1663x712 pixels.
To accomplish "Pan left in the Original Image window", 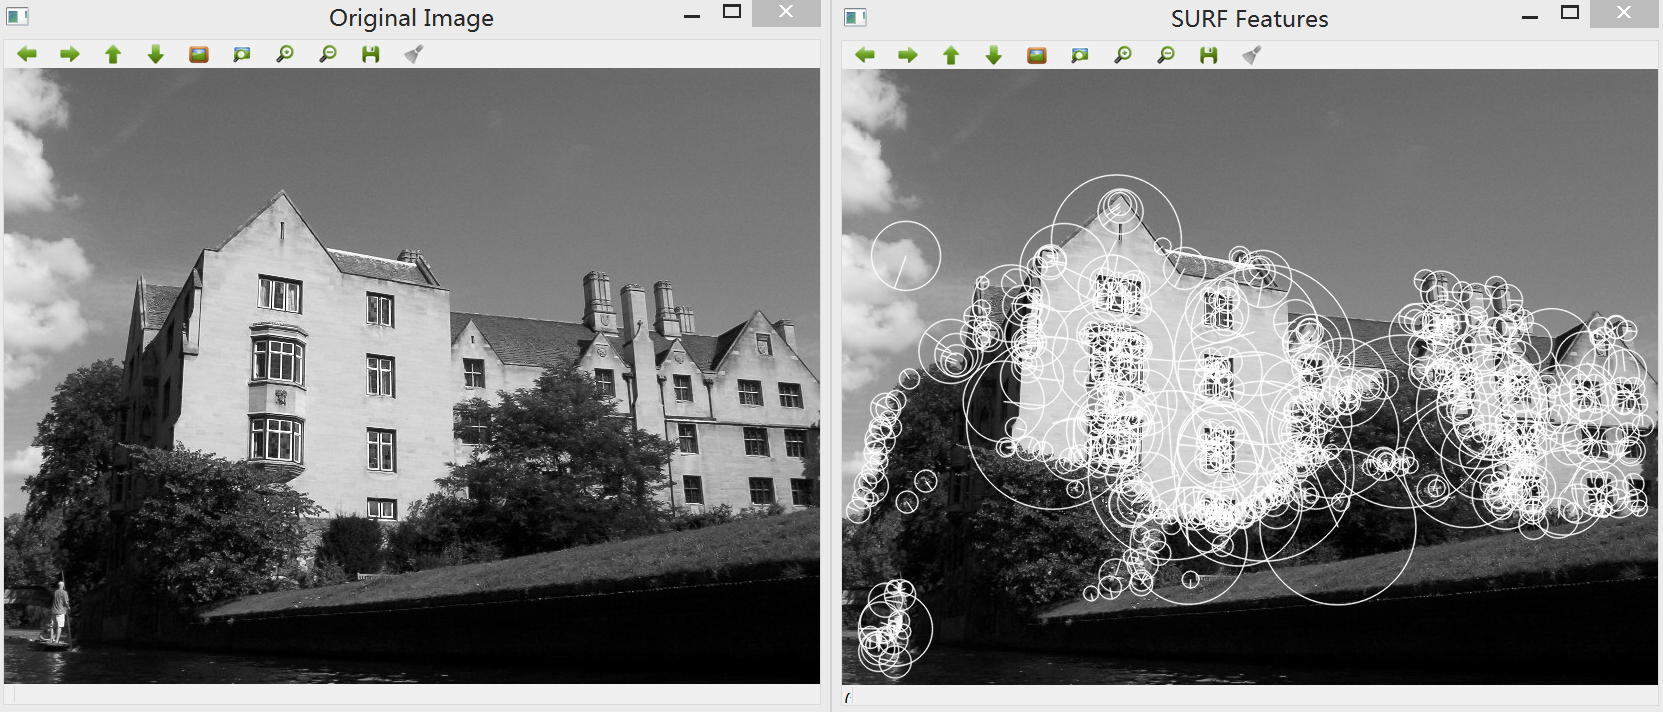I will 27,54.
